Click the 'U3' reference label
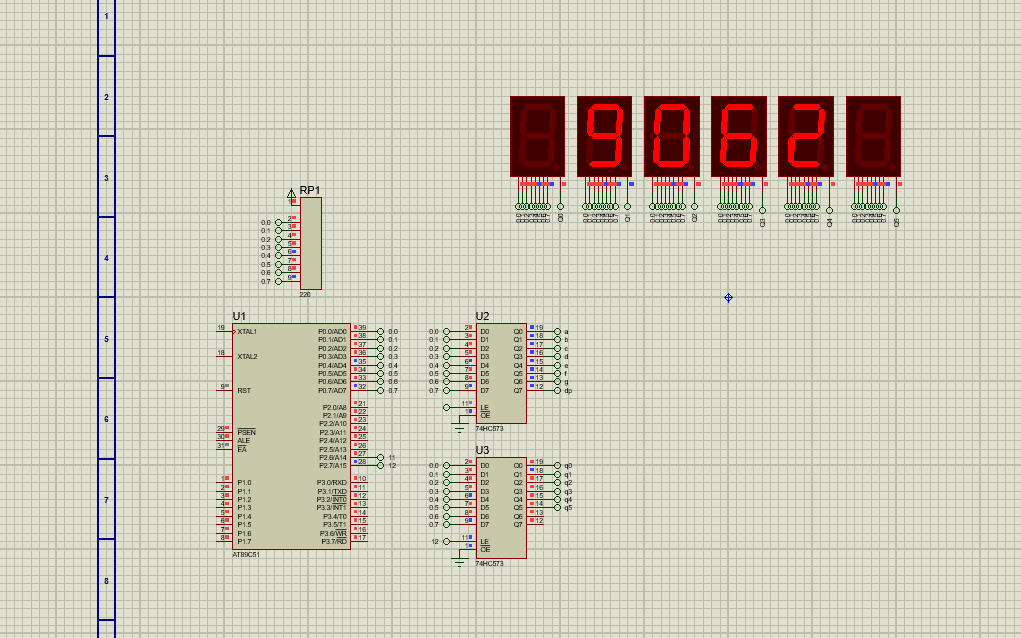This screenshot has width=1021, height=638. [483, 451]
